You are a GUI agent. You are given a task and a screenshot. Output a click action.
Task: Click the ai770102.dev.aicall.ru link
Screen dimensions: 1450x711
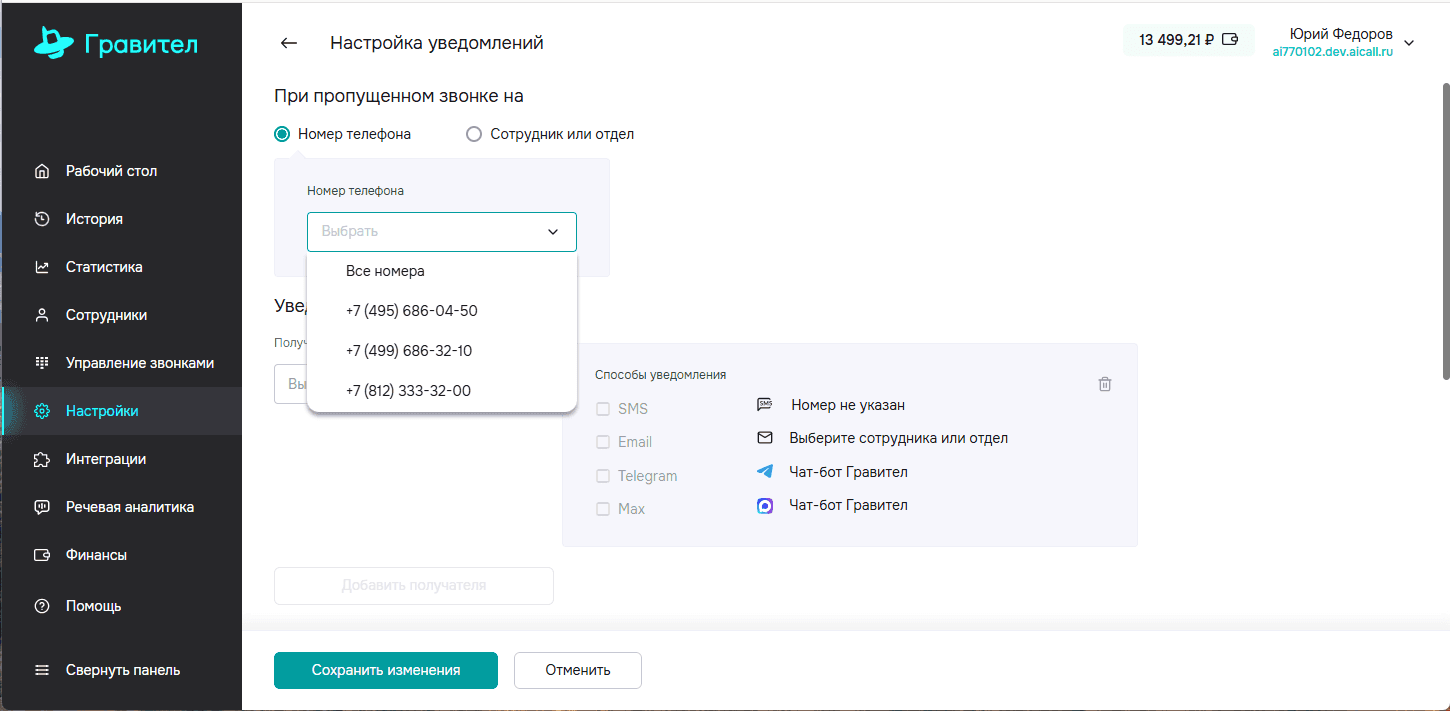click(1333, 52)
